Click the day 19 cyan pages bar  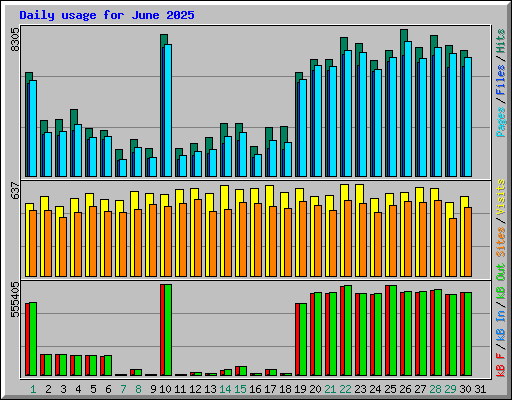pos(303,128)
